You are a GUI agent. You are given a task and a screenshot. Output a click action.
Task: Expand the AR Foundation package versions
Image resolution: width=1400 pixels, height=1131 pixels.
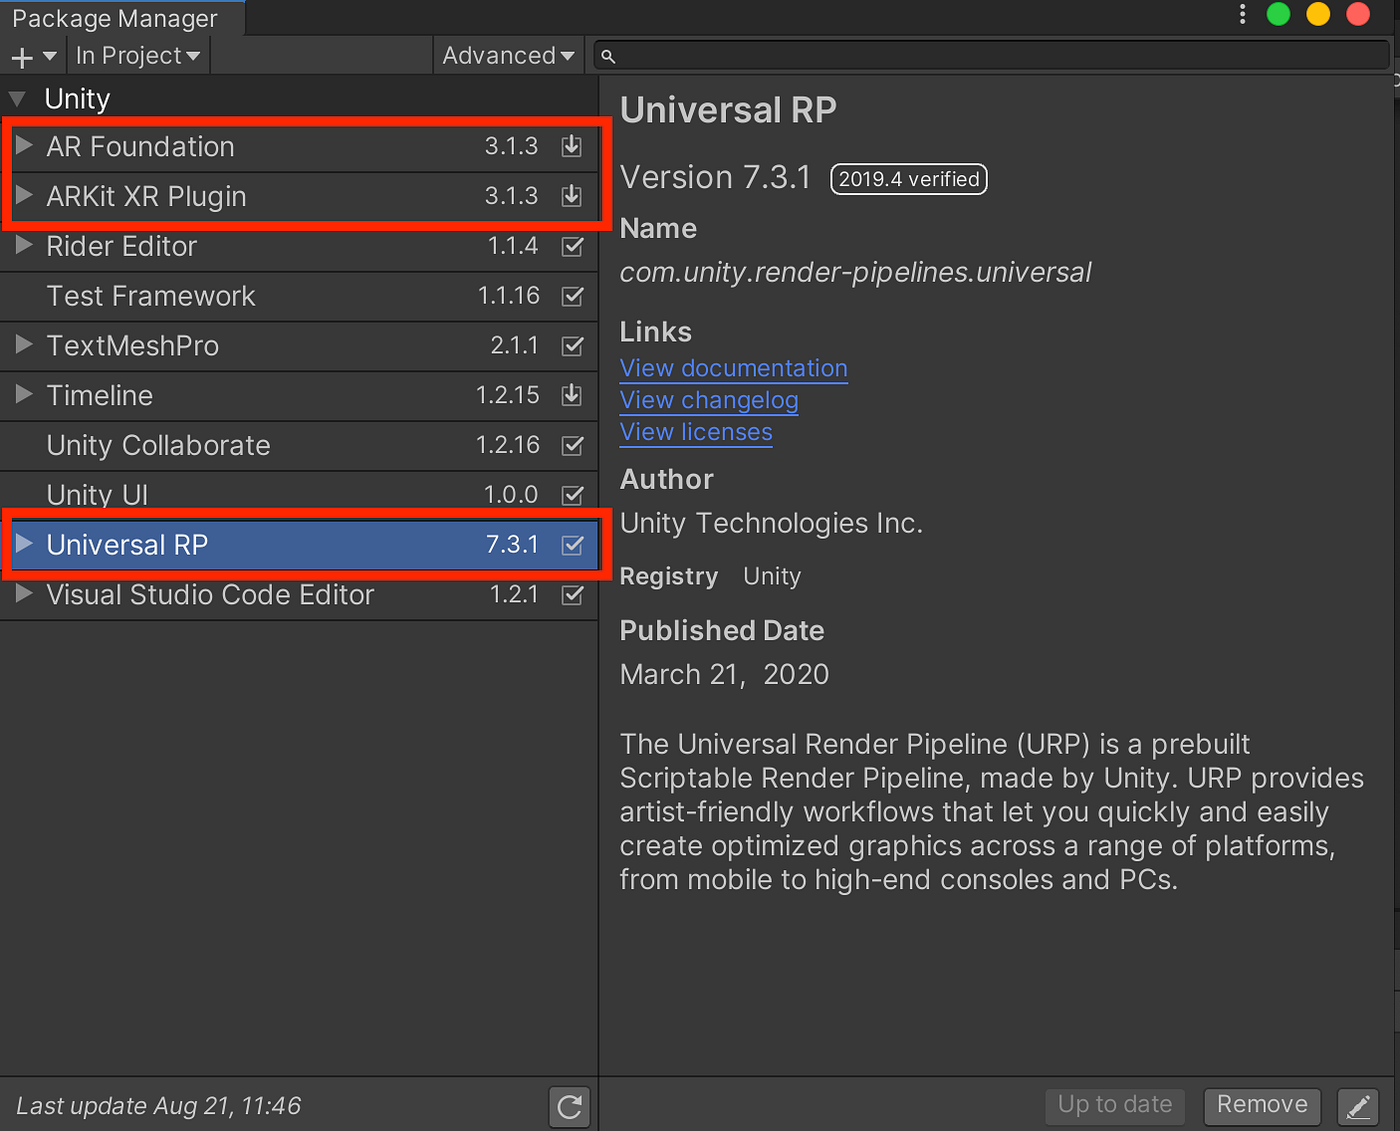[25, 146]
